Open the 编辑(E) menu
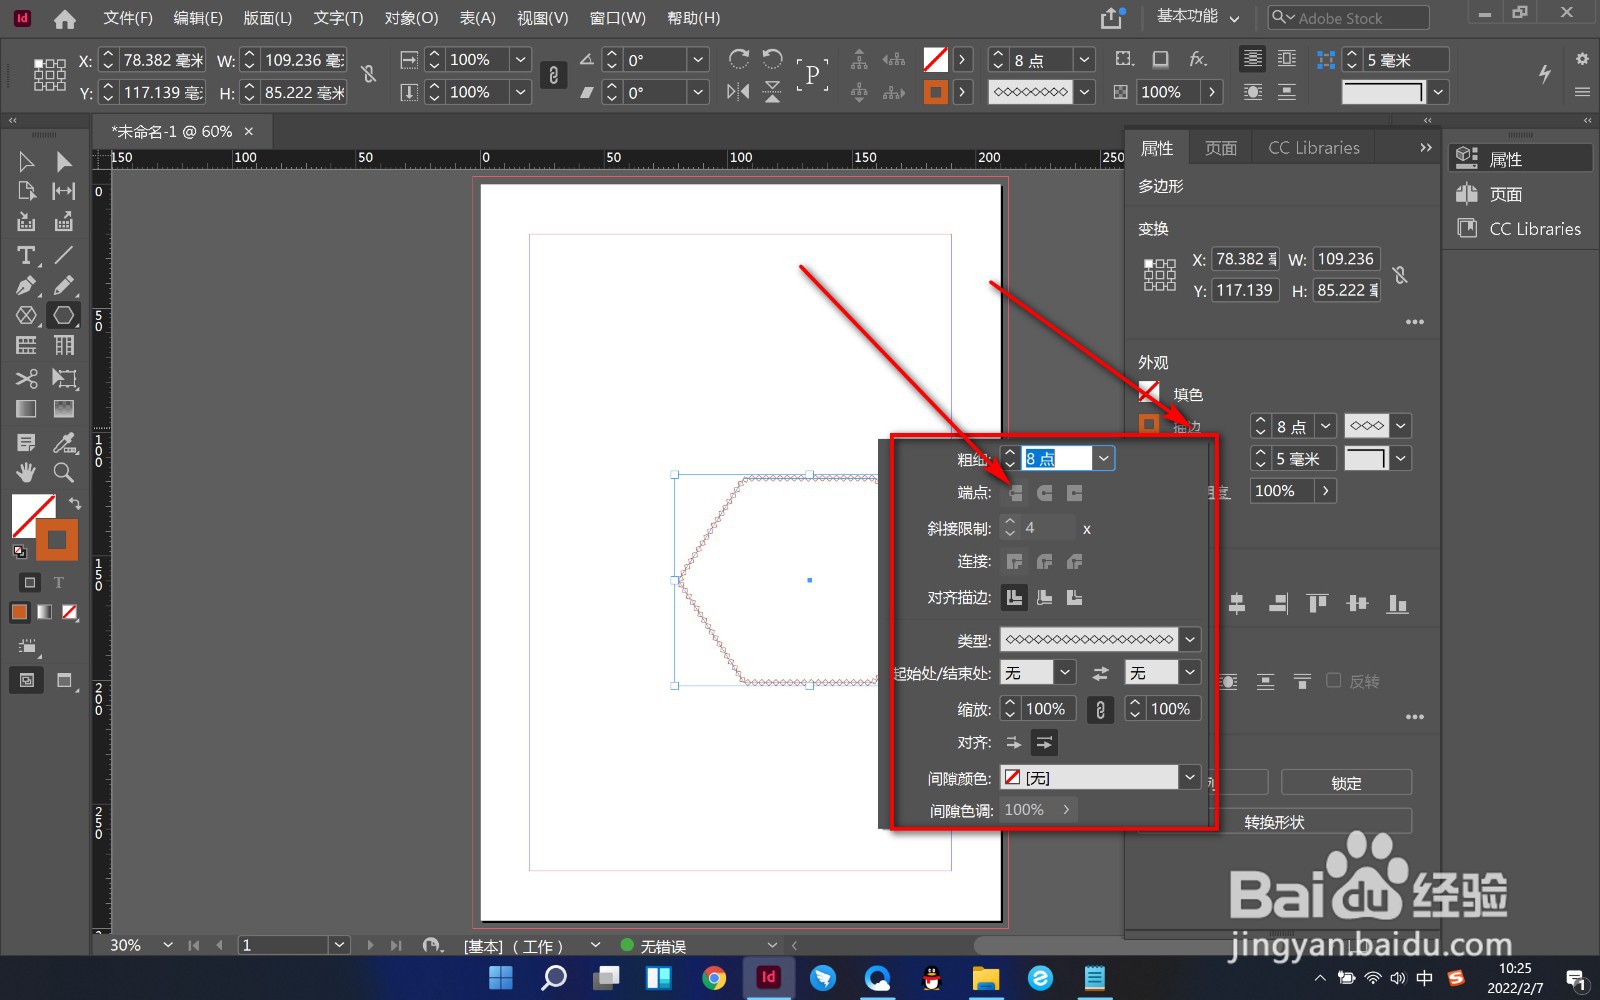 pos(198,18)
